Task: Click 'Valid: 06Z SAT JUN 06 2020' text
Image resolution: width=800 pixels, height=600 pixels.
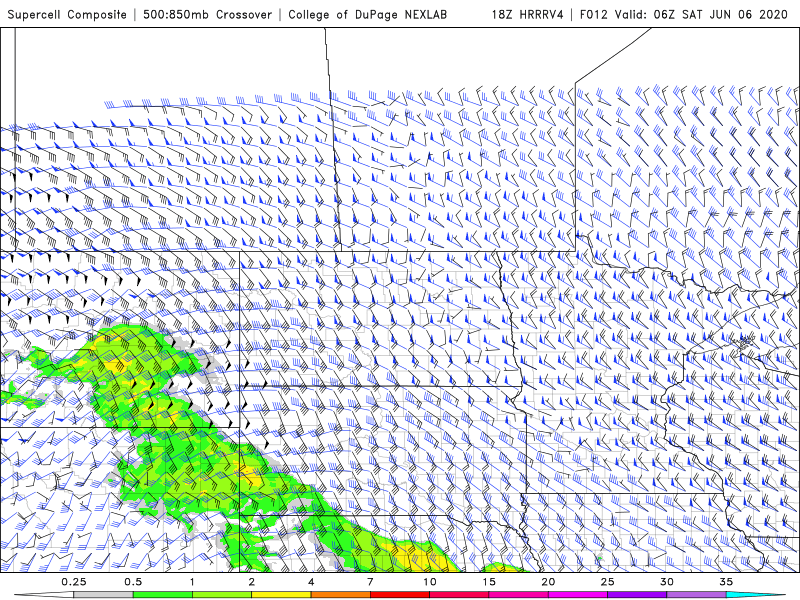Action: [702, 15]
